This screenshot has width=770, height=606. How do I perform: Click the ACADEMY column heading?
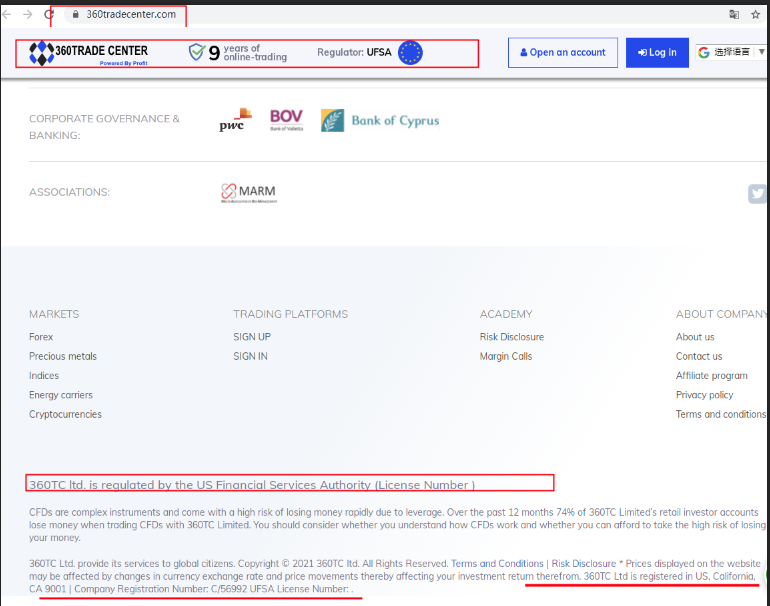click(506, 314)
